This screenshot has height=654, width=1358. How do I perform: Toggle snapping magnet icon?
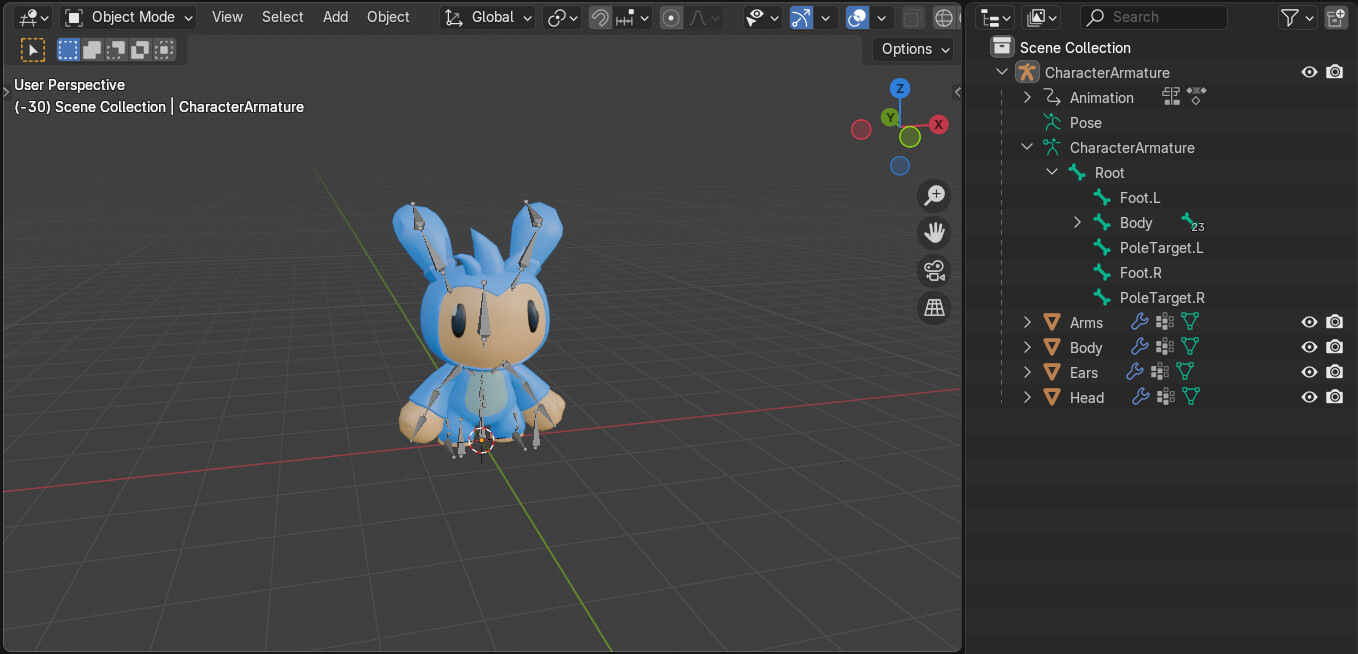tap(600, 17)
